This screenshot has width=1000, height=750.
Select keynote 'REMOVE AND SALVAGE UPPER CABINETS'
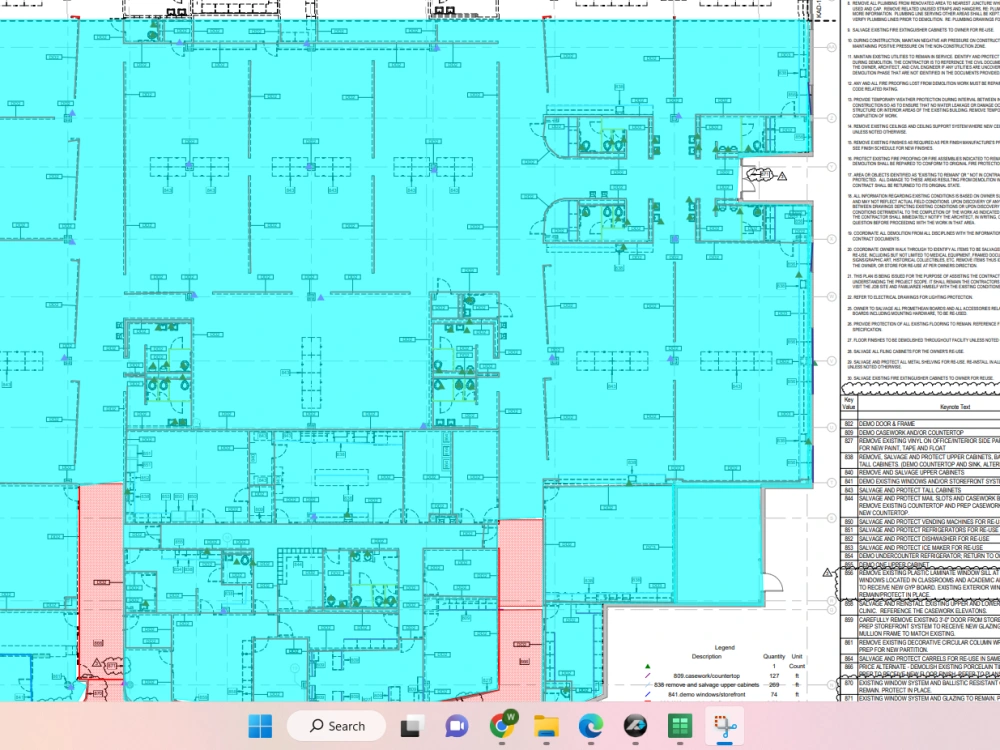coord(920,473)
